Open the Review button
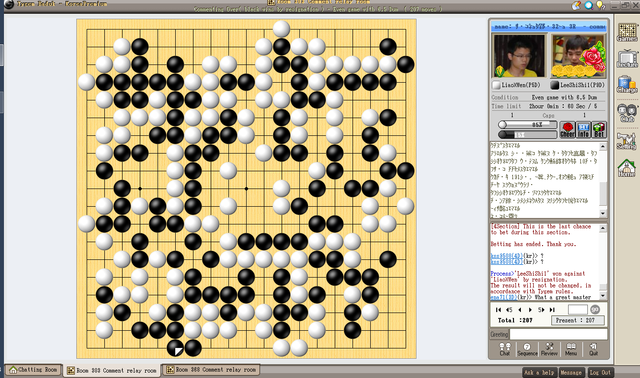Image resolution: width=640 pixels, height=378 pixels. coord(549,349)
